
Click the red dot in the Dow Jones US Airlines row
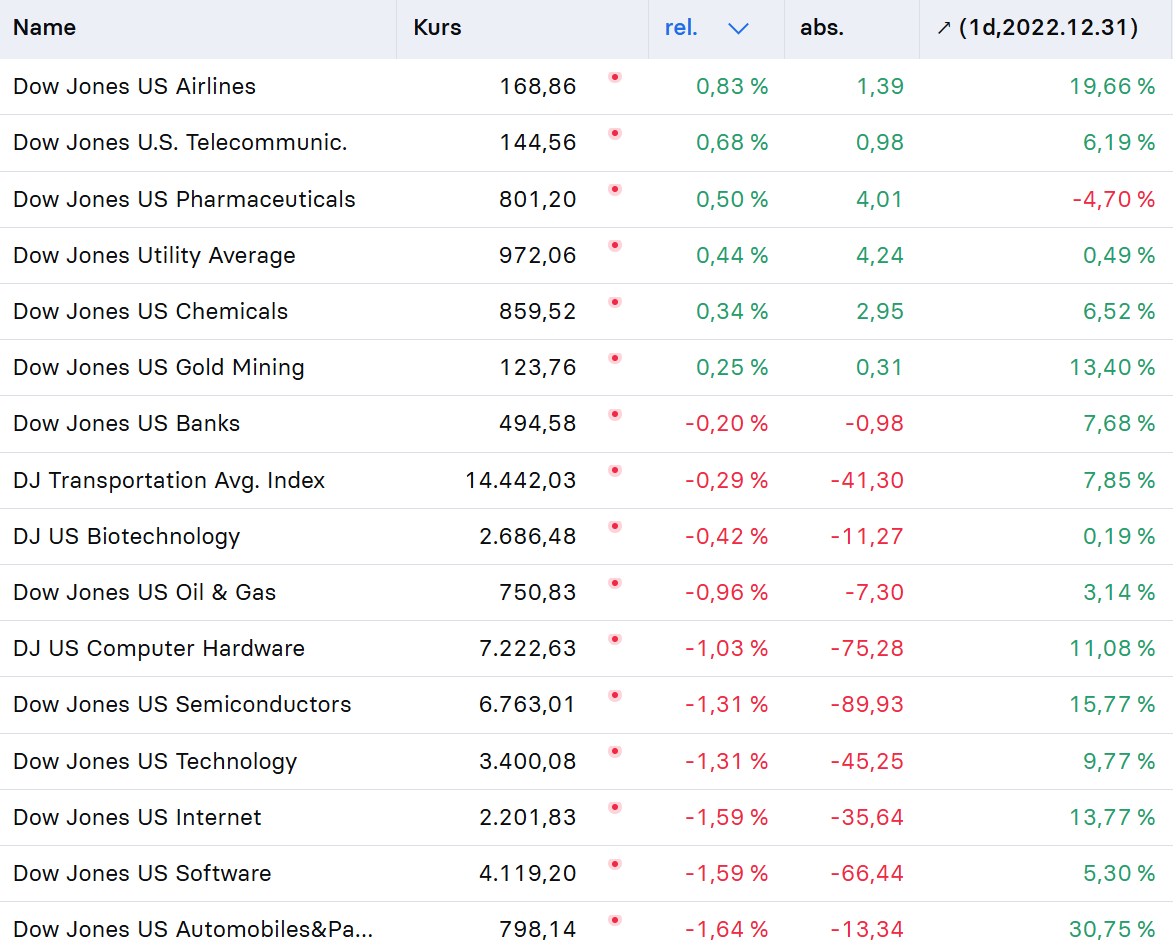pyautogui.click(x=615, y=77)
